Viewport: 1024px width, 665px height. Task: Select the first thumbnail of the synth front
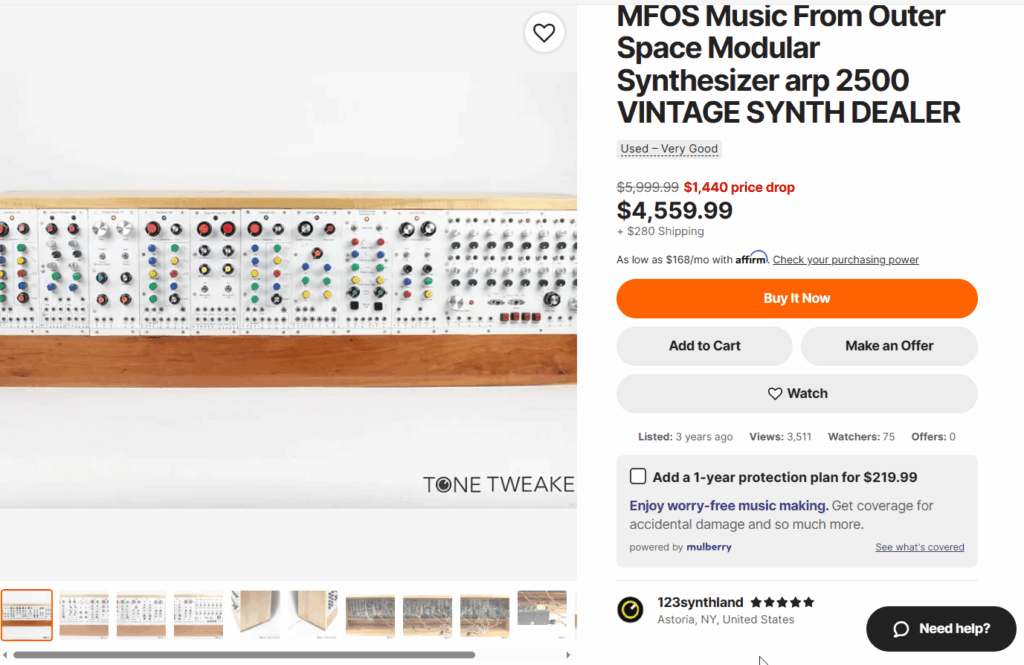[27, 615]
